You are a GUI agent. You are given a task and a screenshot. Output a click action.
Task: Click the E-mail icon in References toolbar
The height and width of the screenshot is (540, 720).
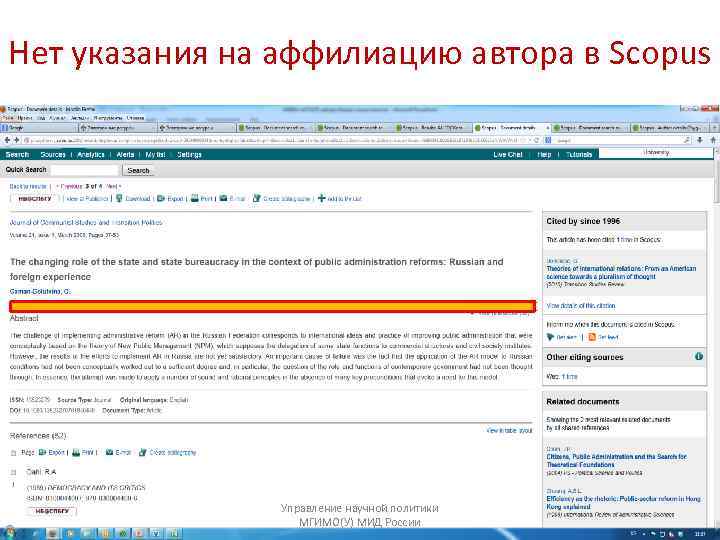click(x=109, y=452)
